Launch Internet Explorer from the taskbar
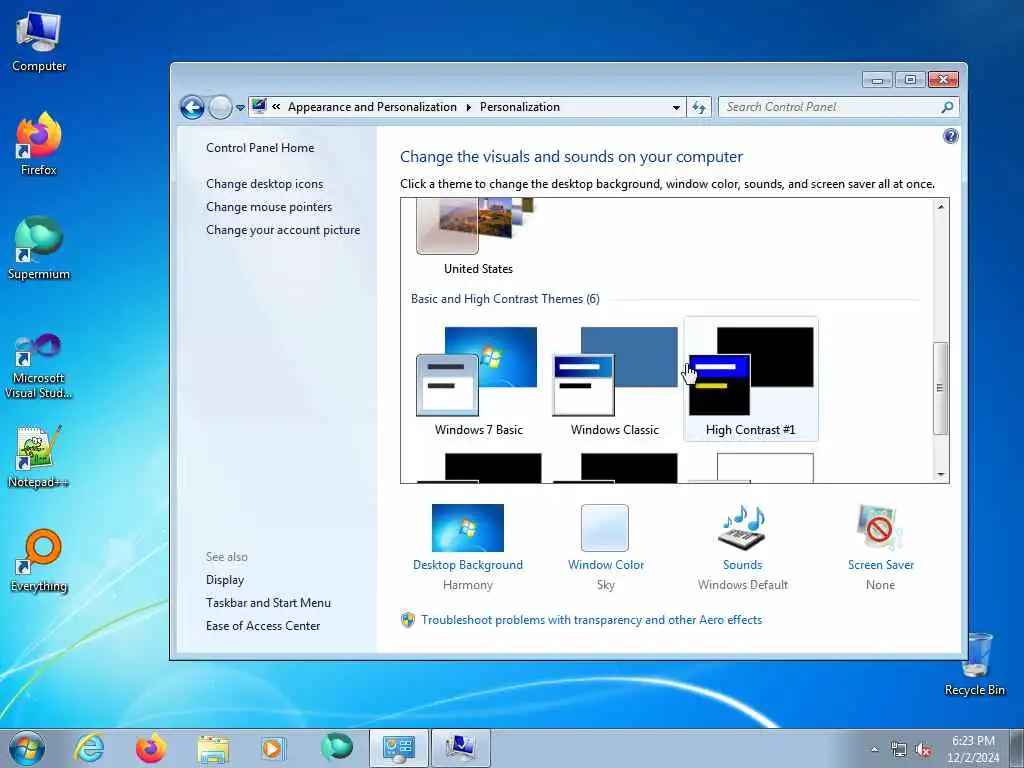Viewport: 1024px width, 768px height. 89,748
